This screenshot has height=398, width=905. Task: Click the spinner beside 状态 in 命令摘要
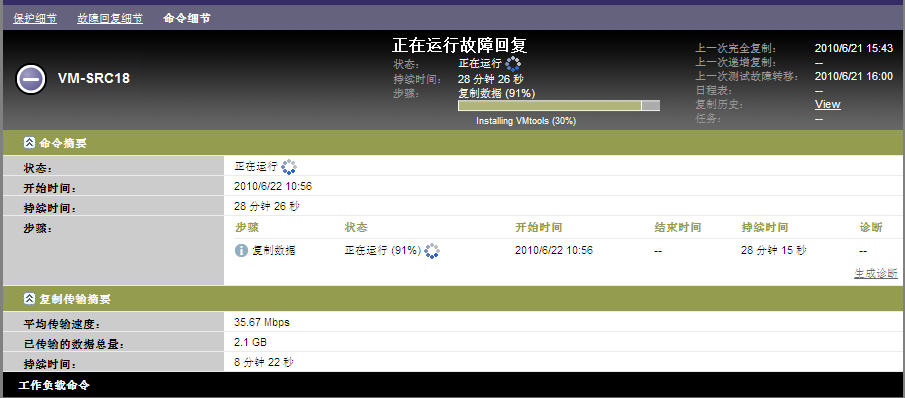click(x=289, y=167)
